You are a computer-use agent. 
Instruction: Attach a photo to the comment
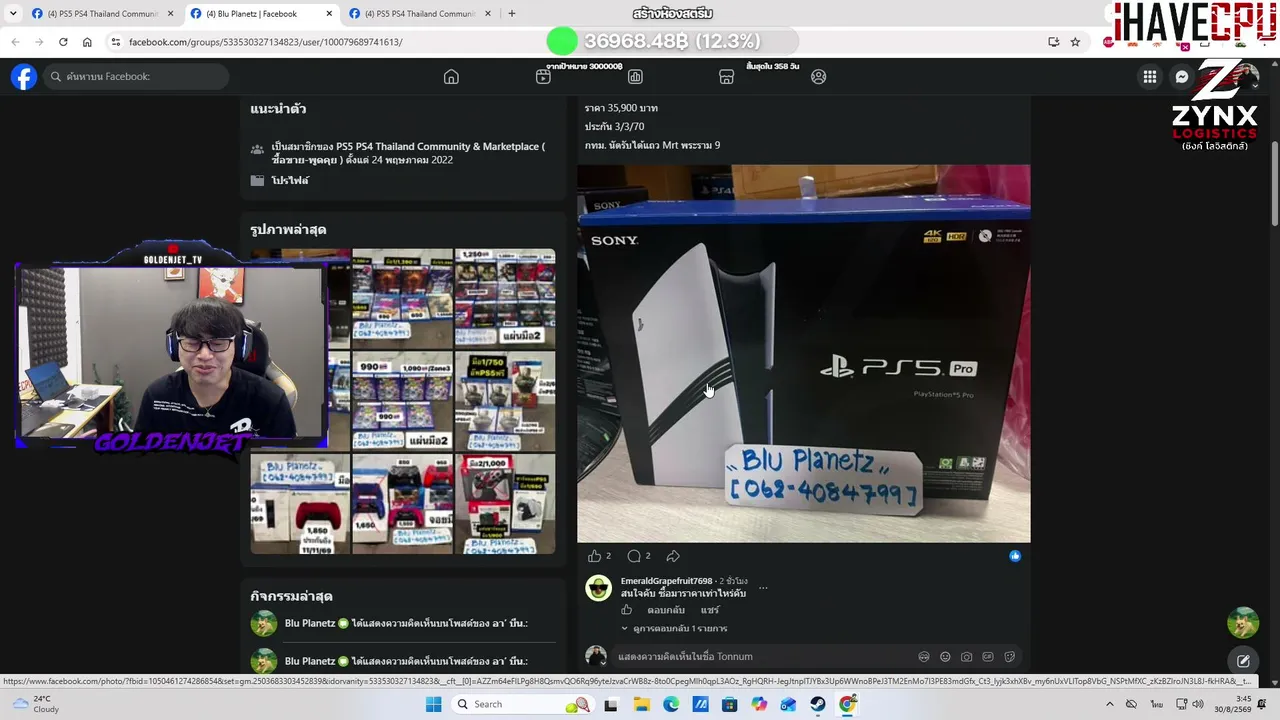point(966,657)
